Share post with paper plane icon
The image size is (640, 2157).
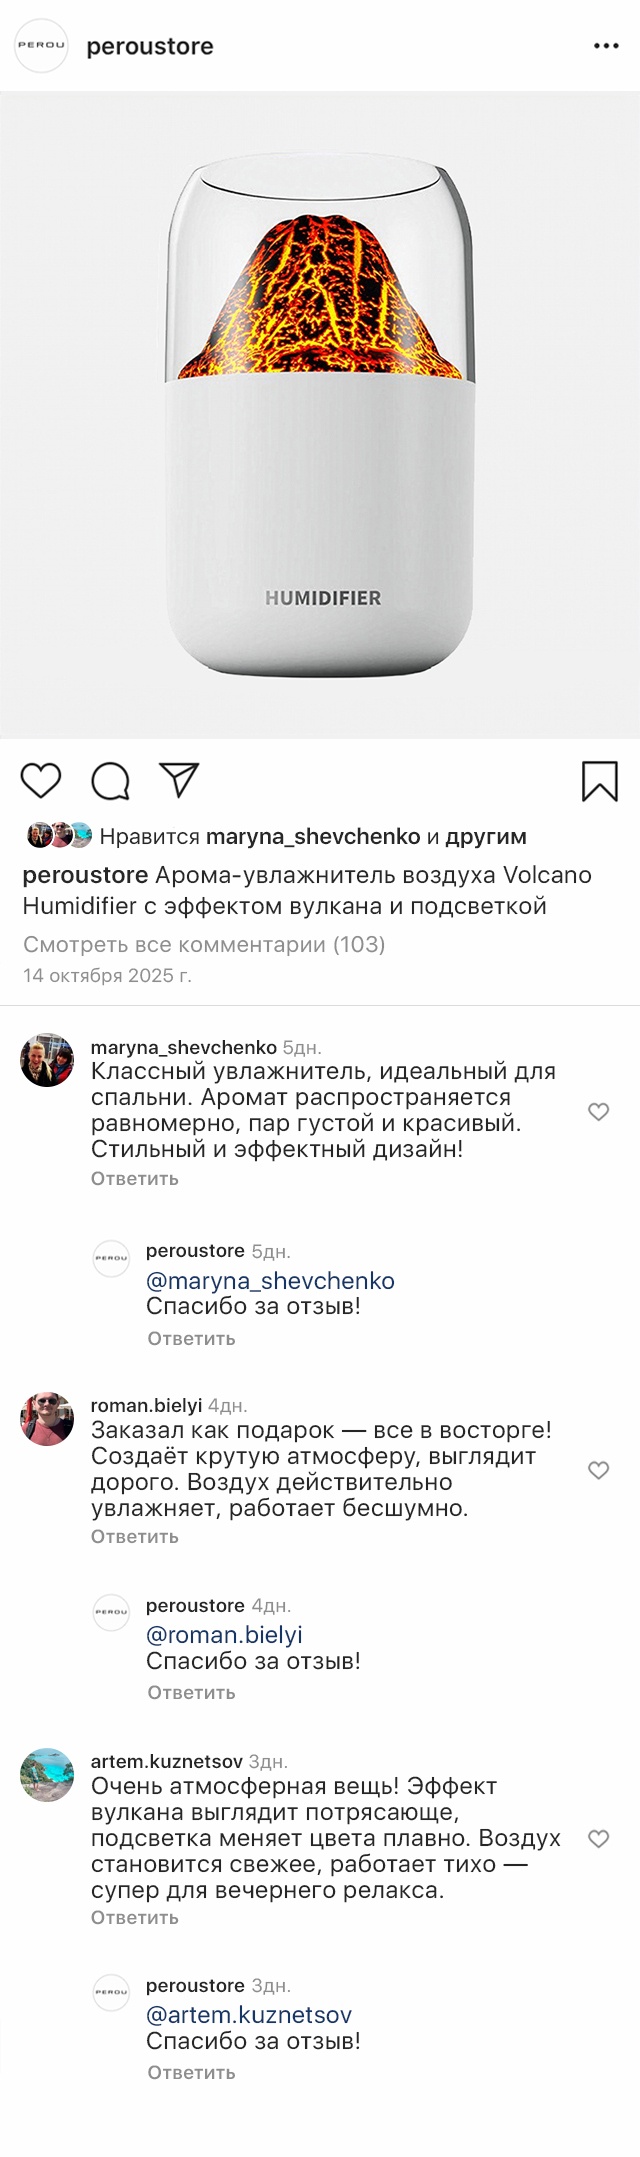tap(180, 780)
